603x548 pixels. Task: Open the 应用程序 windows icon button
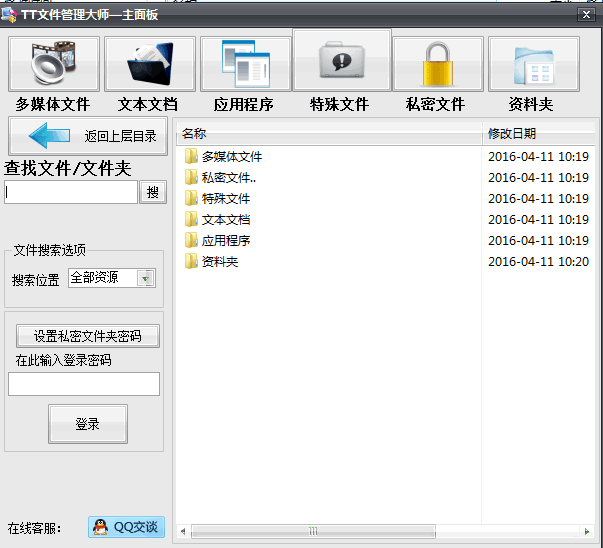(x=246, y=64)
